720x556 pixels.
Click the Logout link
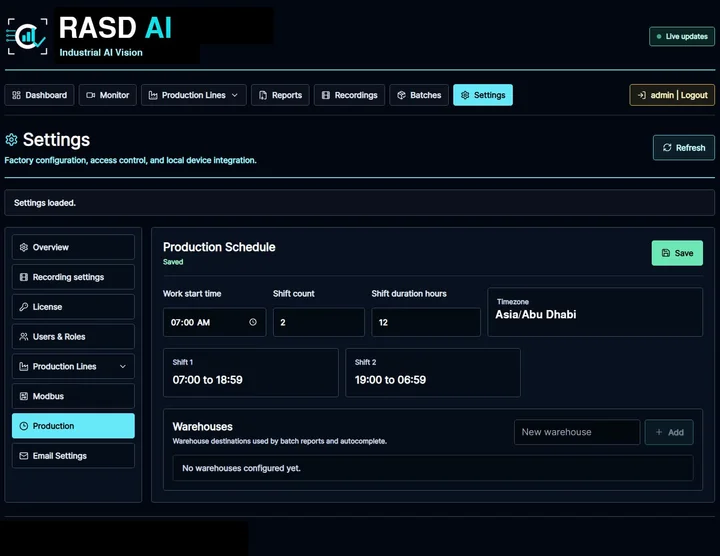click(694, 95)
